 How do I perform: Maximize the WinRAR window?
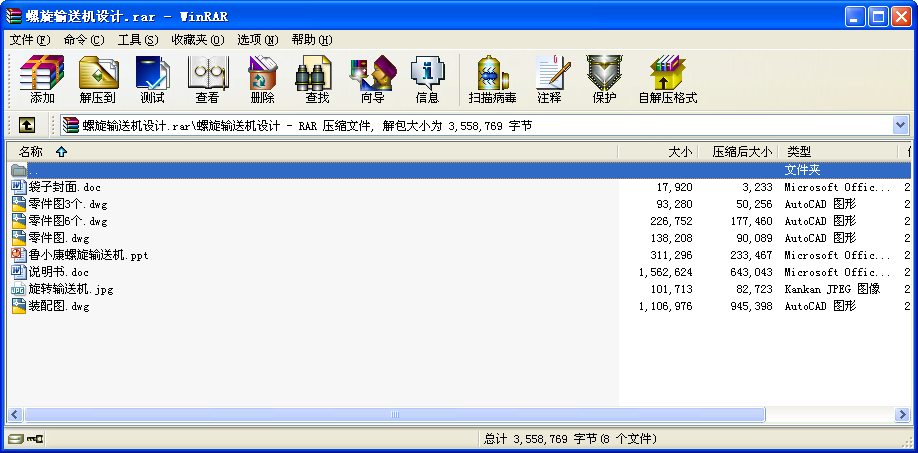coord(878,16)
